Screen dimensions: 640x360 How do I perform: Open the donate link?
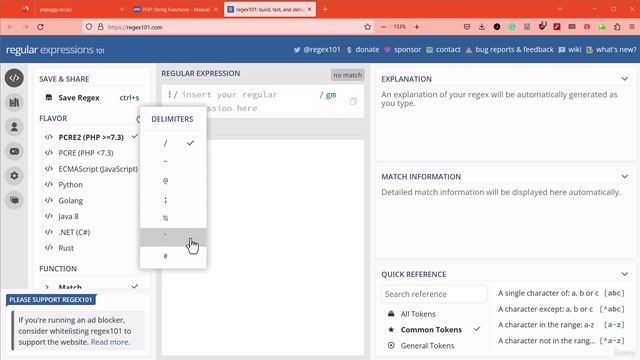pyautogui.click(x=362, y=50)
